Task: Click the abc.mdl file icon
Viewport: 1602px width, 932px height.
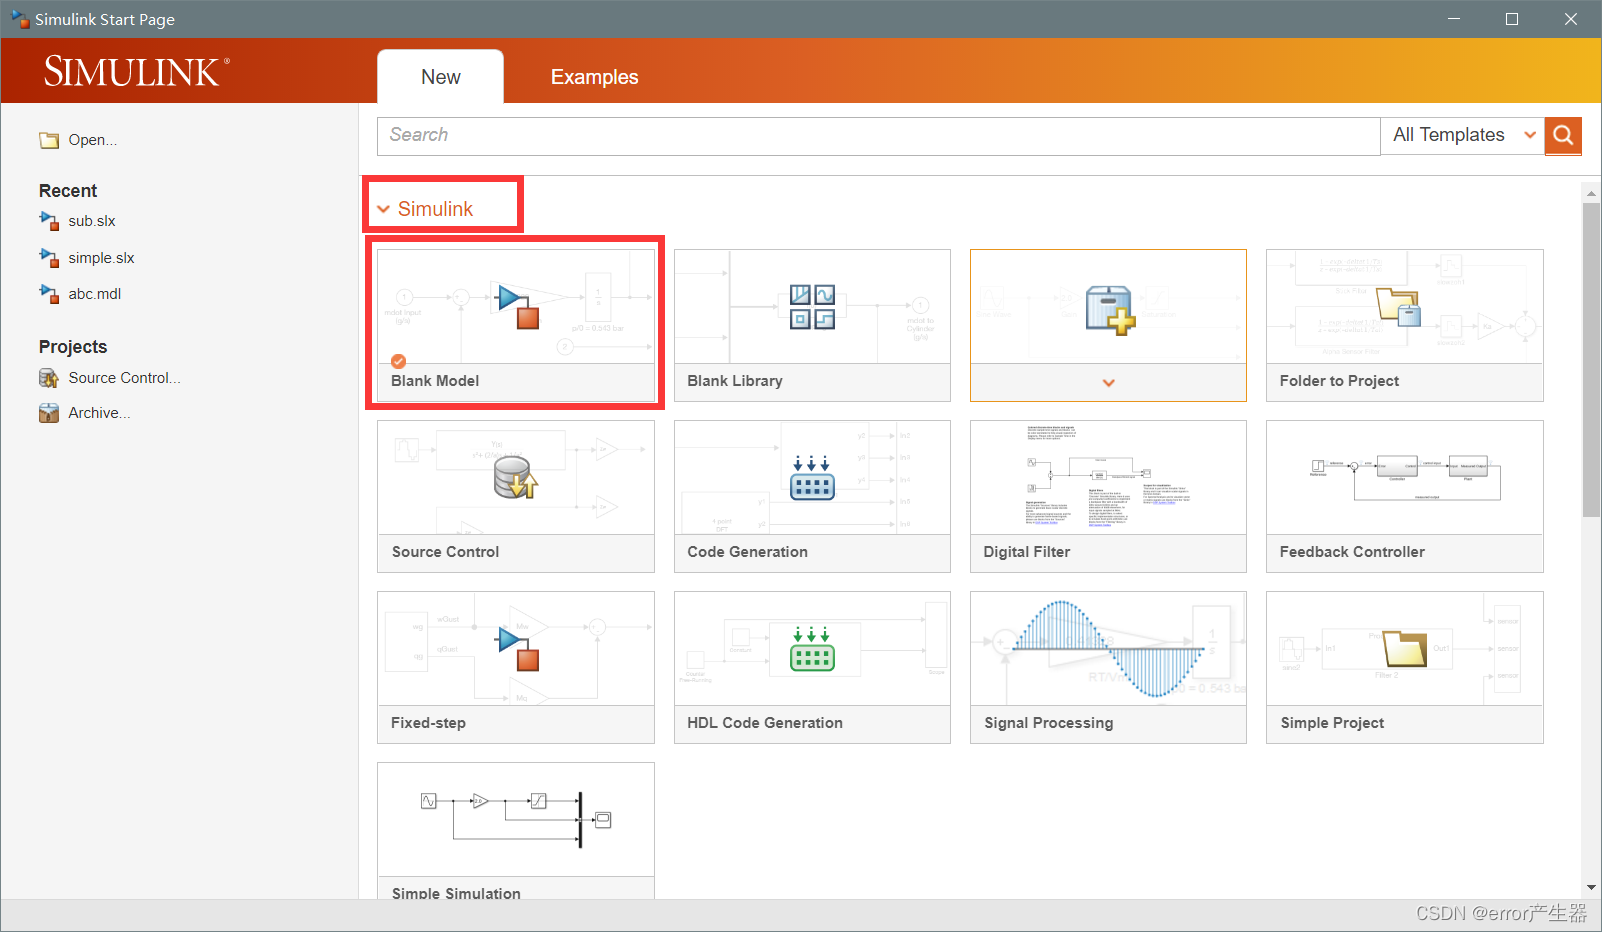Action: click(49, 293)
